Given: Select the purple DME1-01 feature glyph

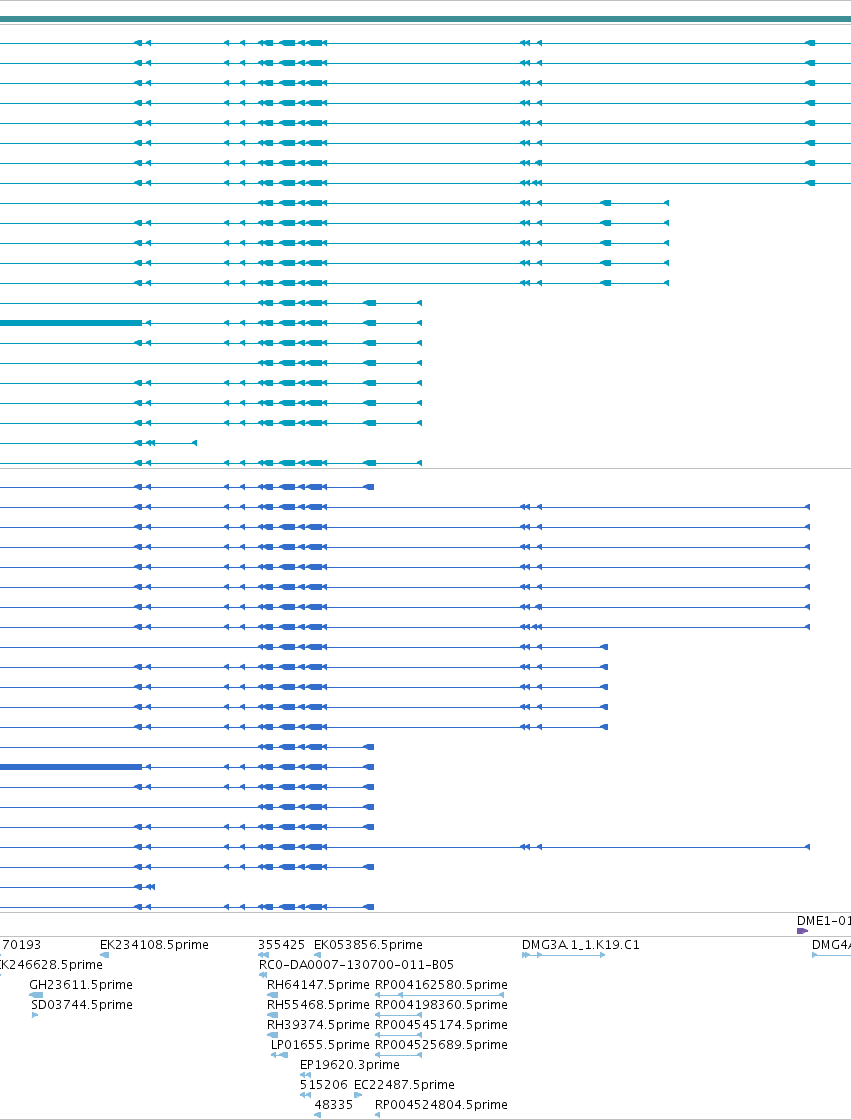Looking at the screenshot, I should (x=802, y=931).
